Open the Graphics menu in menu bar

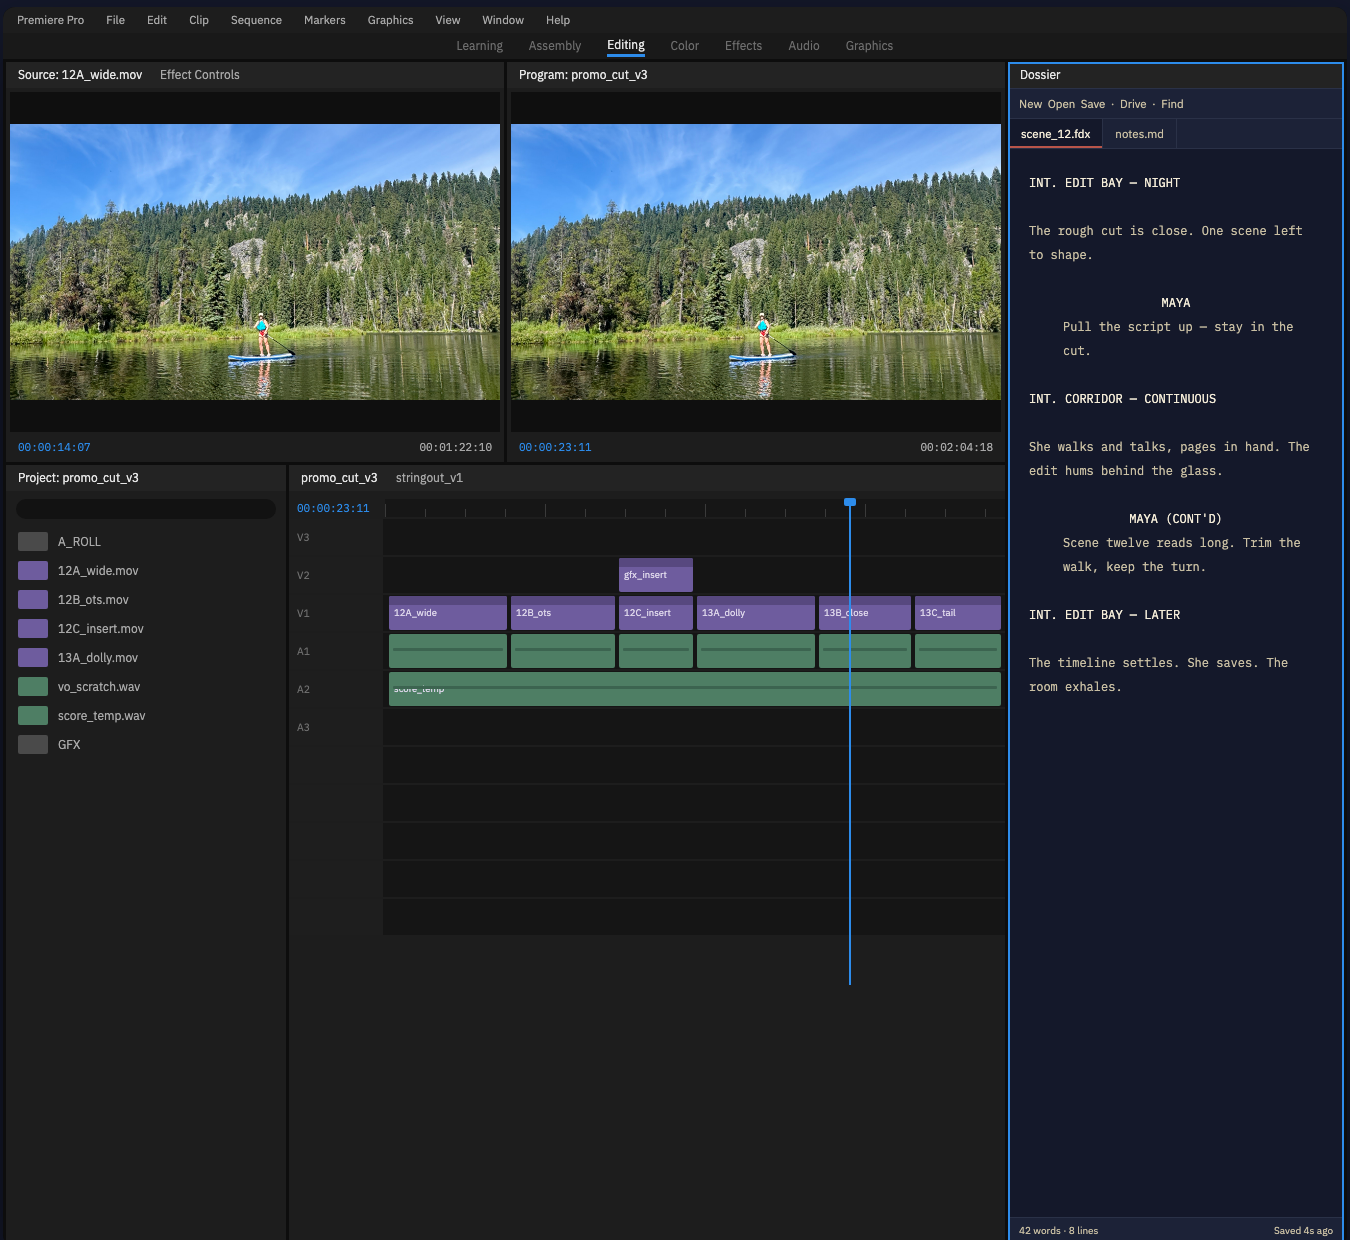pos(390,20)
